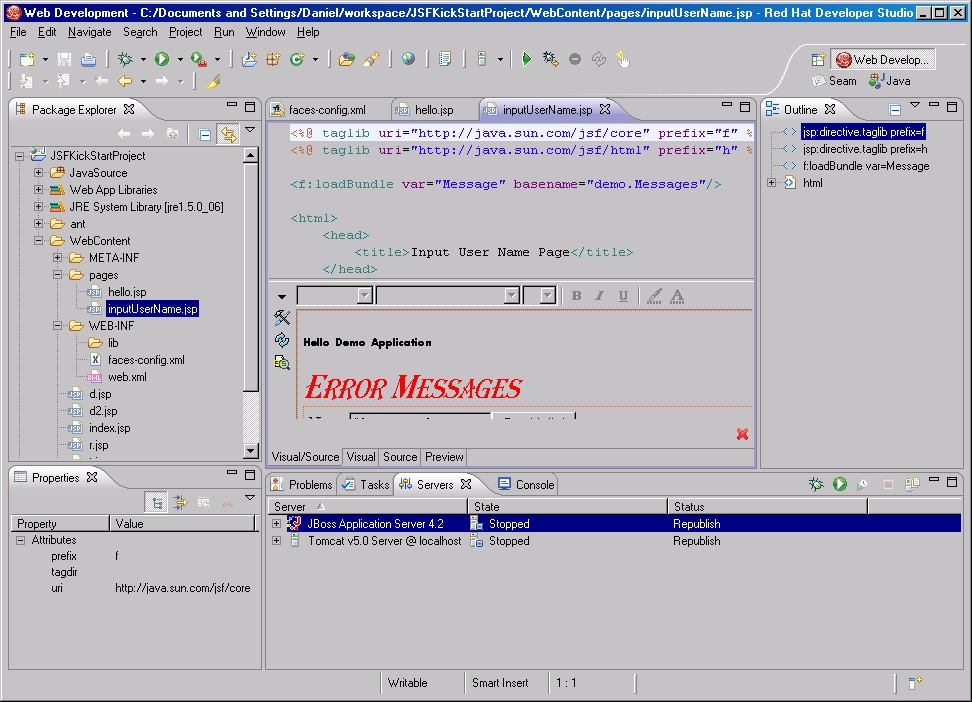Open the Console view tab

pos(527,485)
